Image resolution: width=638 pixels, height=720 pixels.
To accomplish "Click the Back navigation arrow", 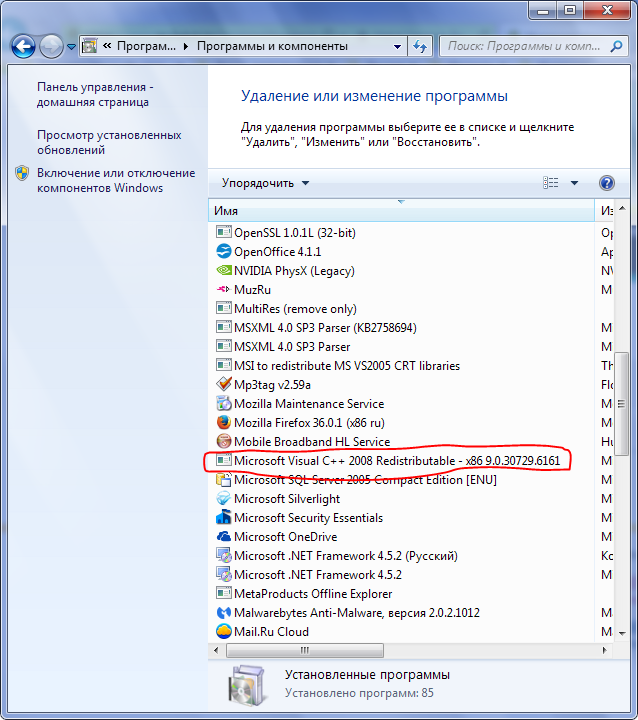I will click(23, 46).
